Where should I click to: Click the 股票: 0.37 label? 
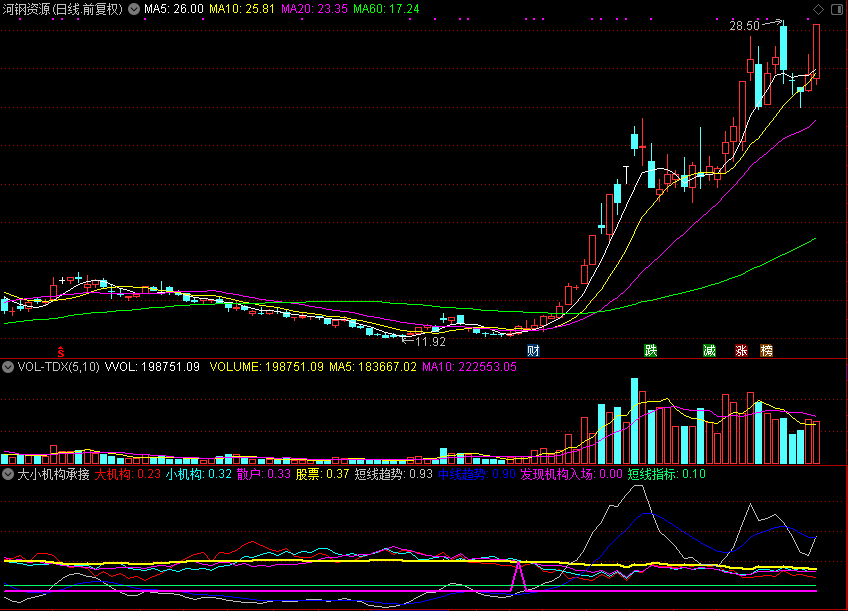coord(322,475)
